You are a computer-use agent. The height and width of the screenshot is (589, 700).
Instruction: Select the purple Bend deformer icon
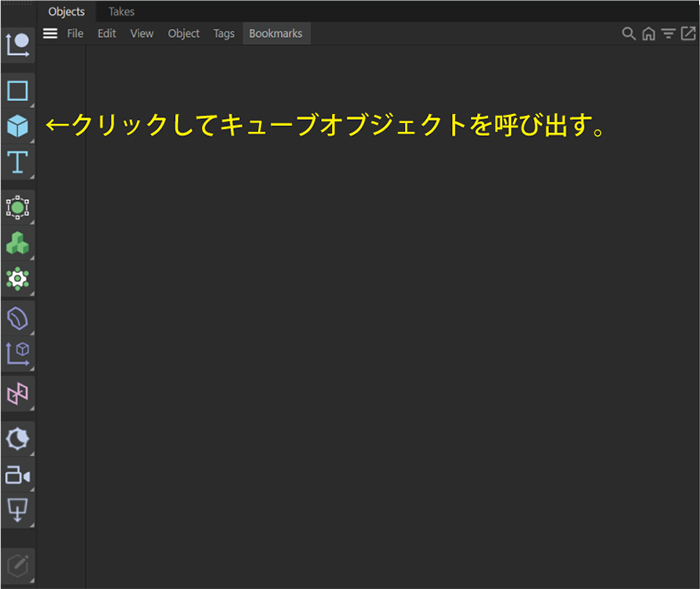click(18, 319)
